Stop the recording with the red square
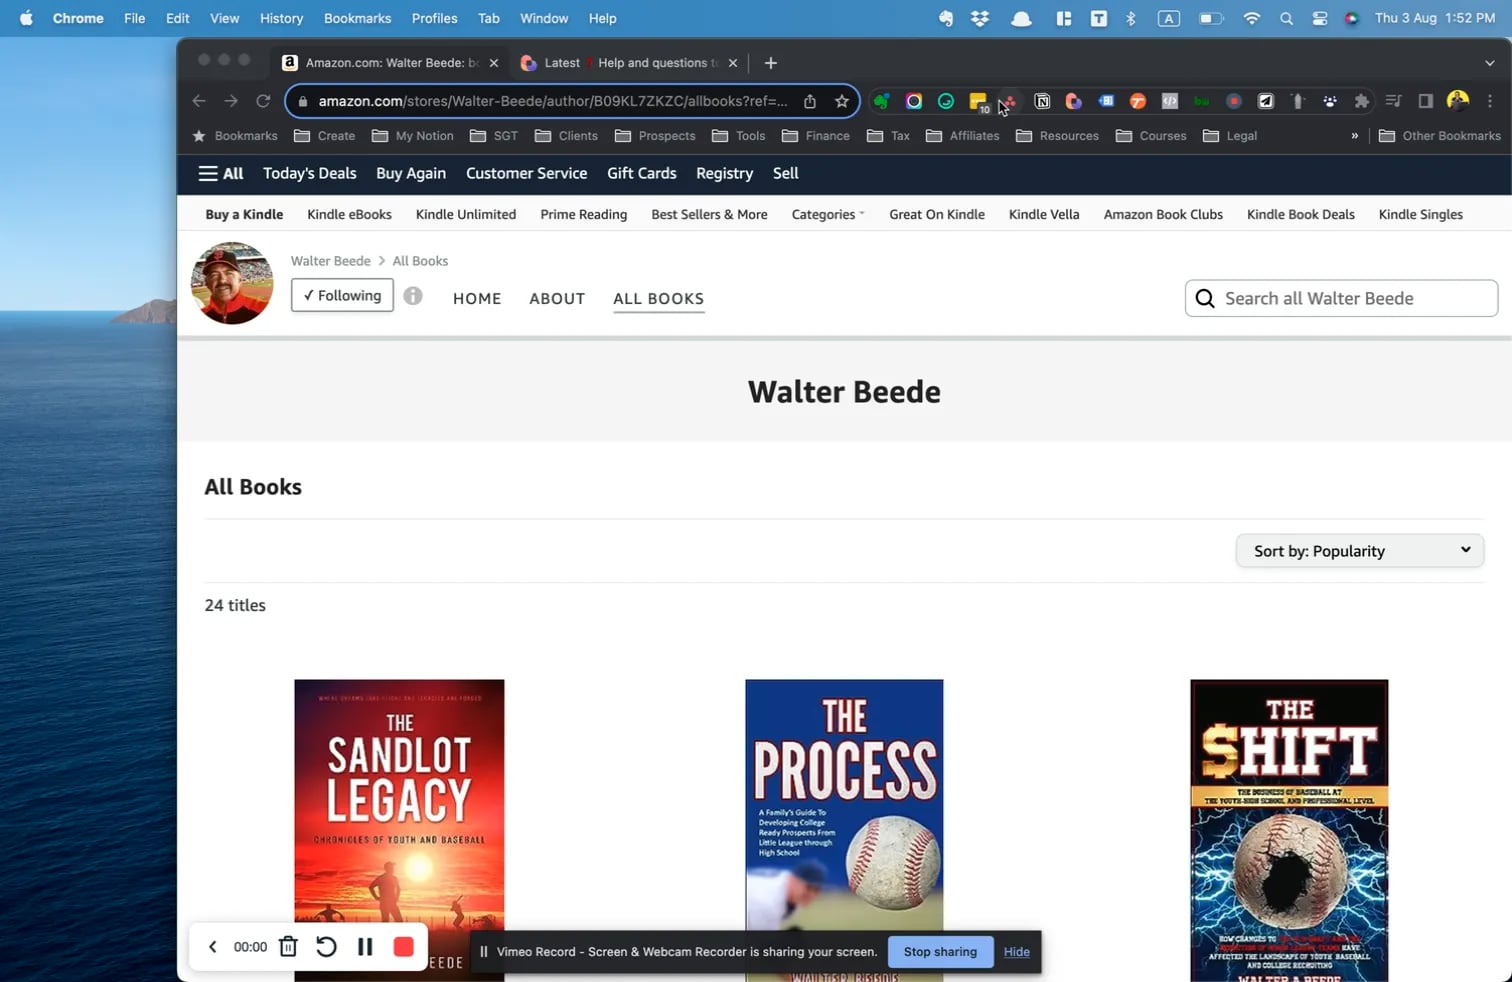Screen dimensions: 1512x982 click(404, 946)
